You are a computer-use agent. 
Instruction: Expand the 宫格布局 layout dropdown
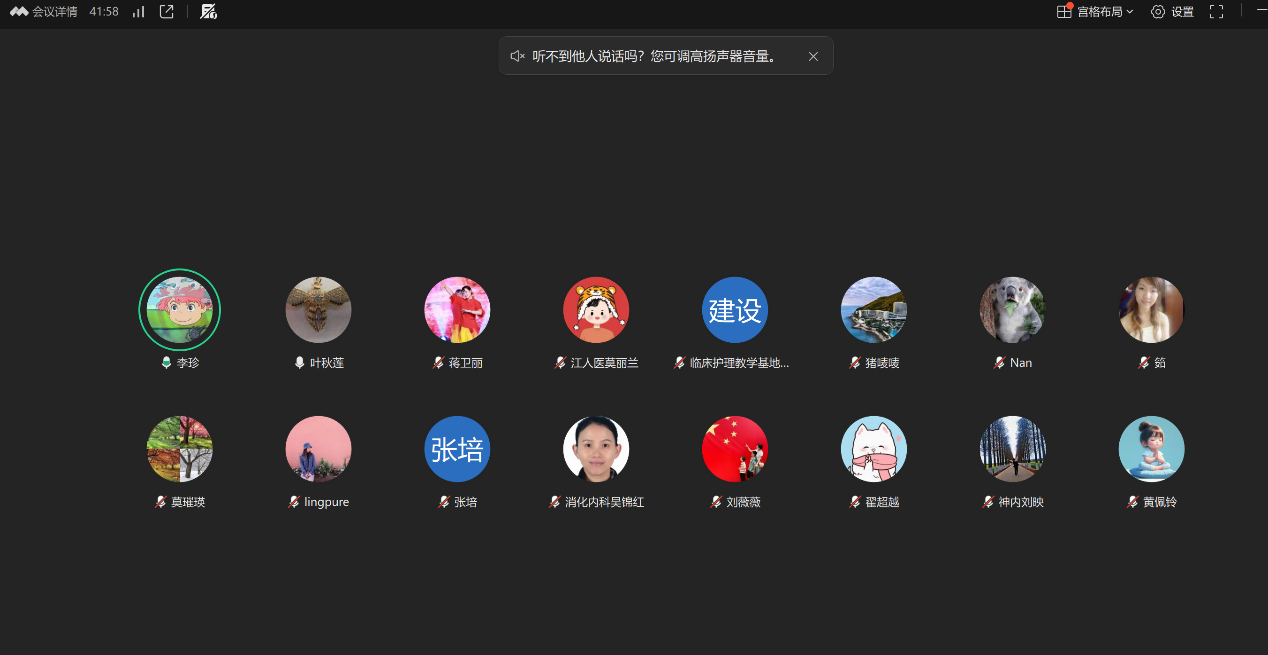point(1096,12)
